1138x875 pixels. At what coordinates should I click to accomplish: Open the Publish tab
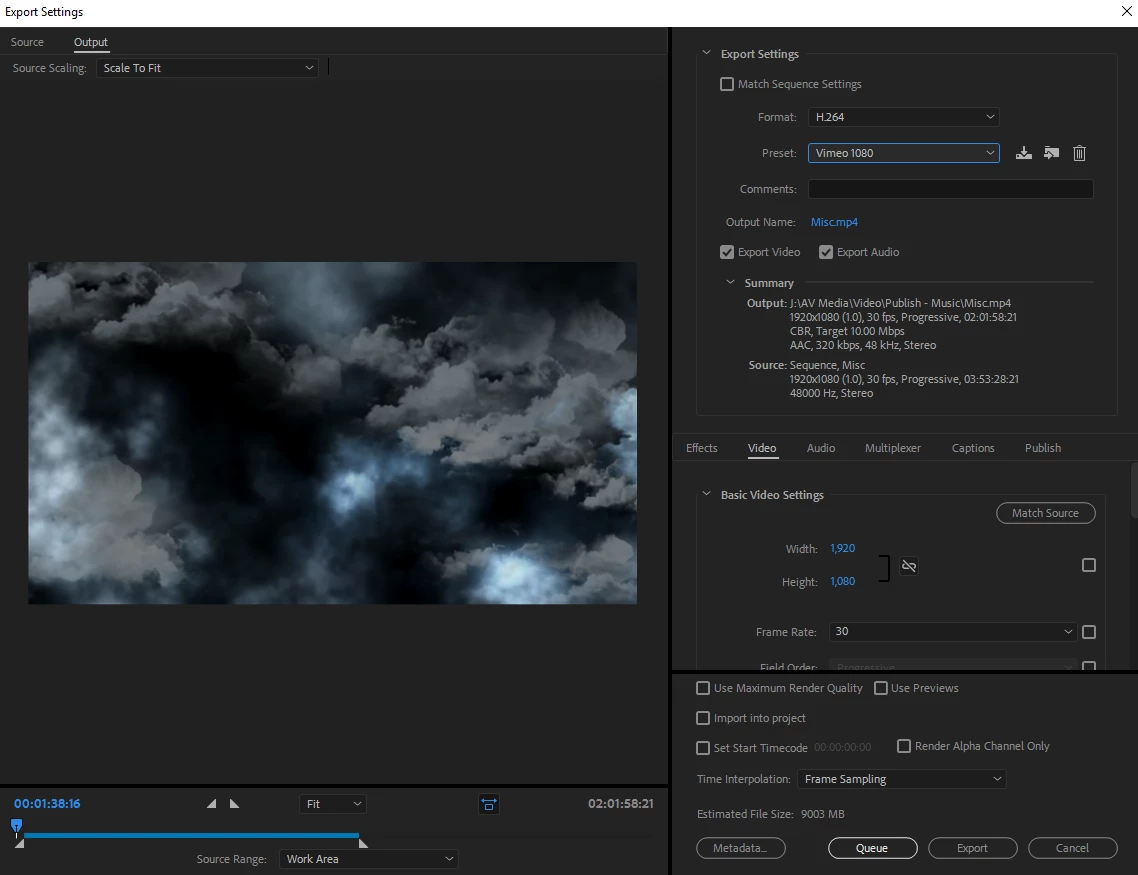tap(1043, 448)
